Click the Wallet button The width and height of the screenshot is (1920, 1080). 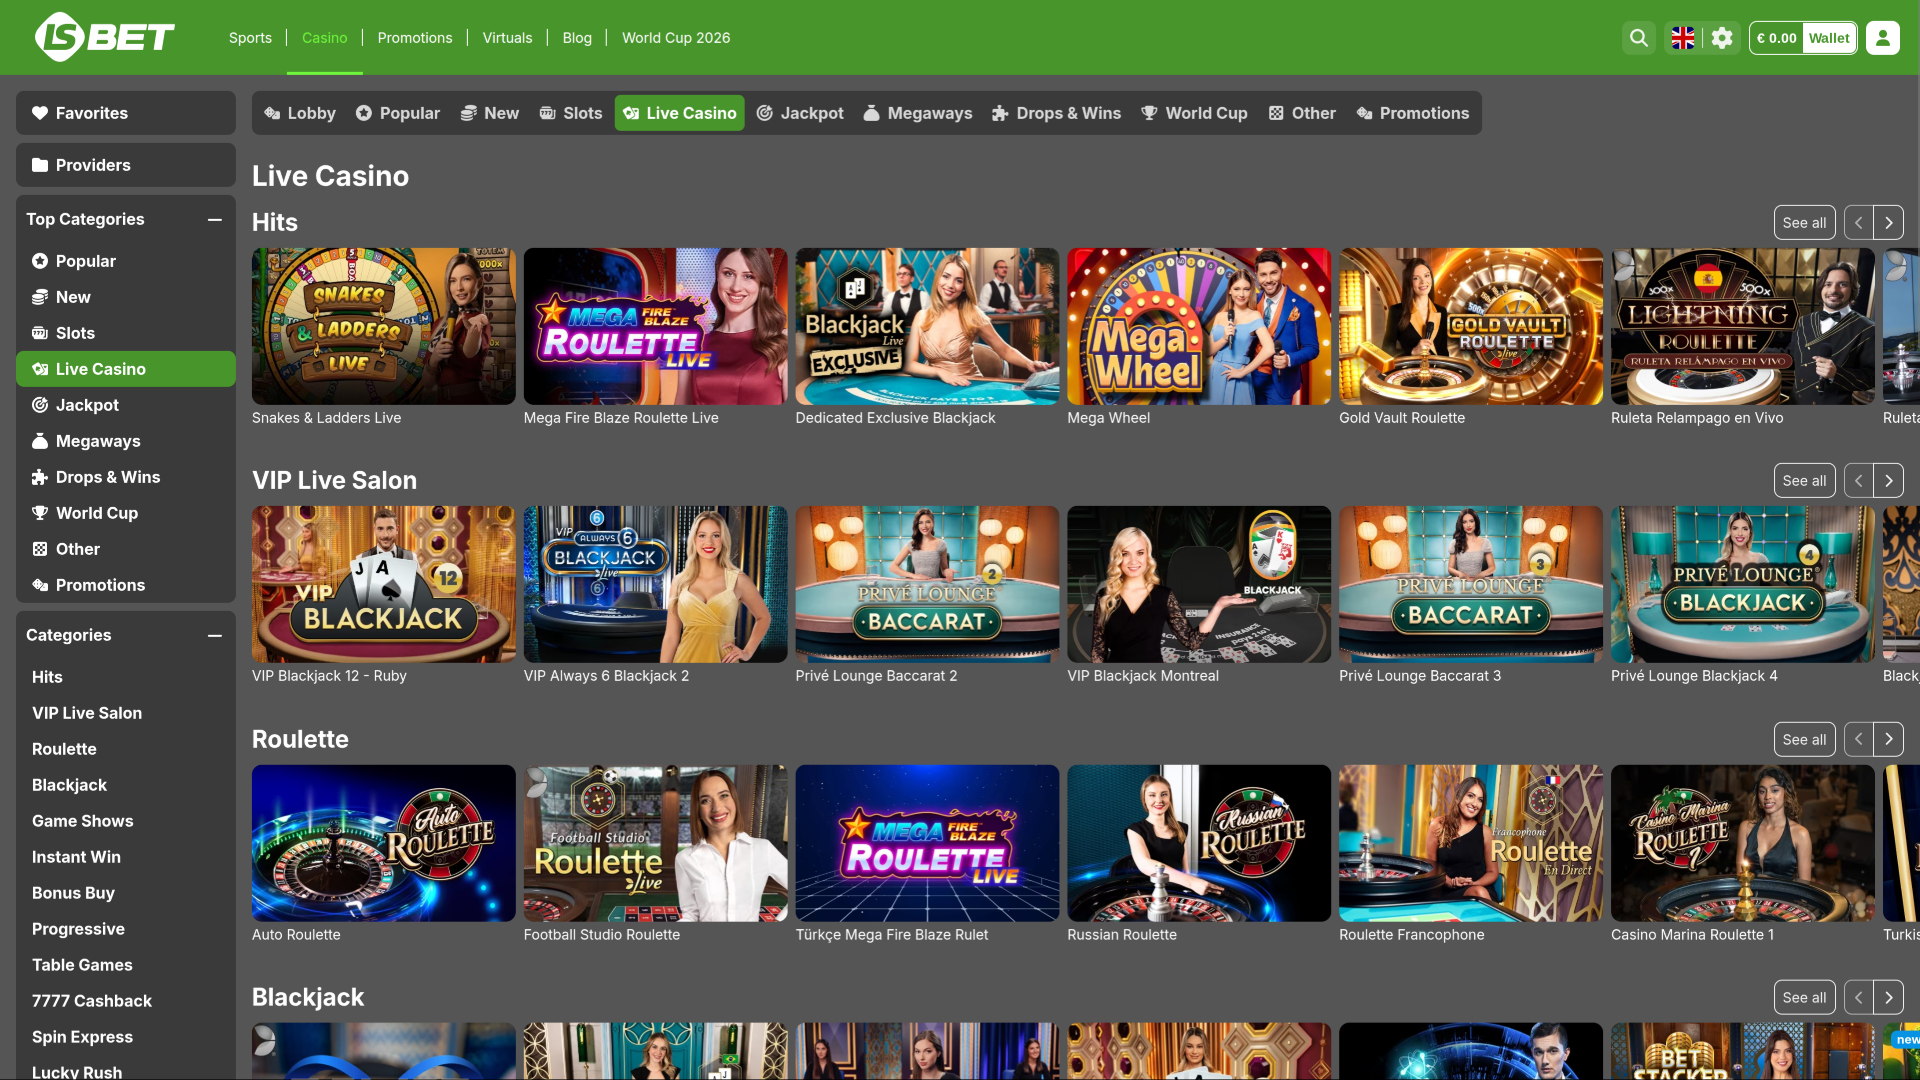click(x=1828, y=38)
